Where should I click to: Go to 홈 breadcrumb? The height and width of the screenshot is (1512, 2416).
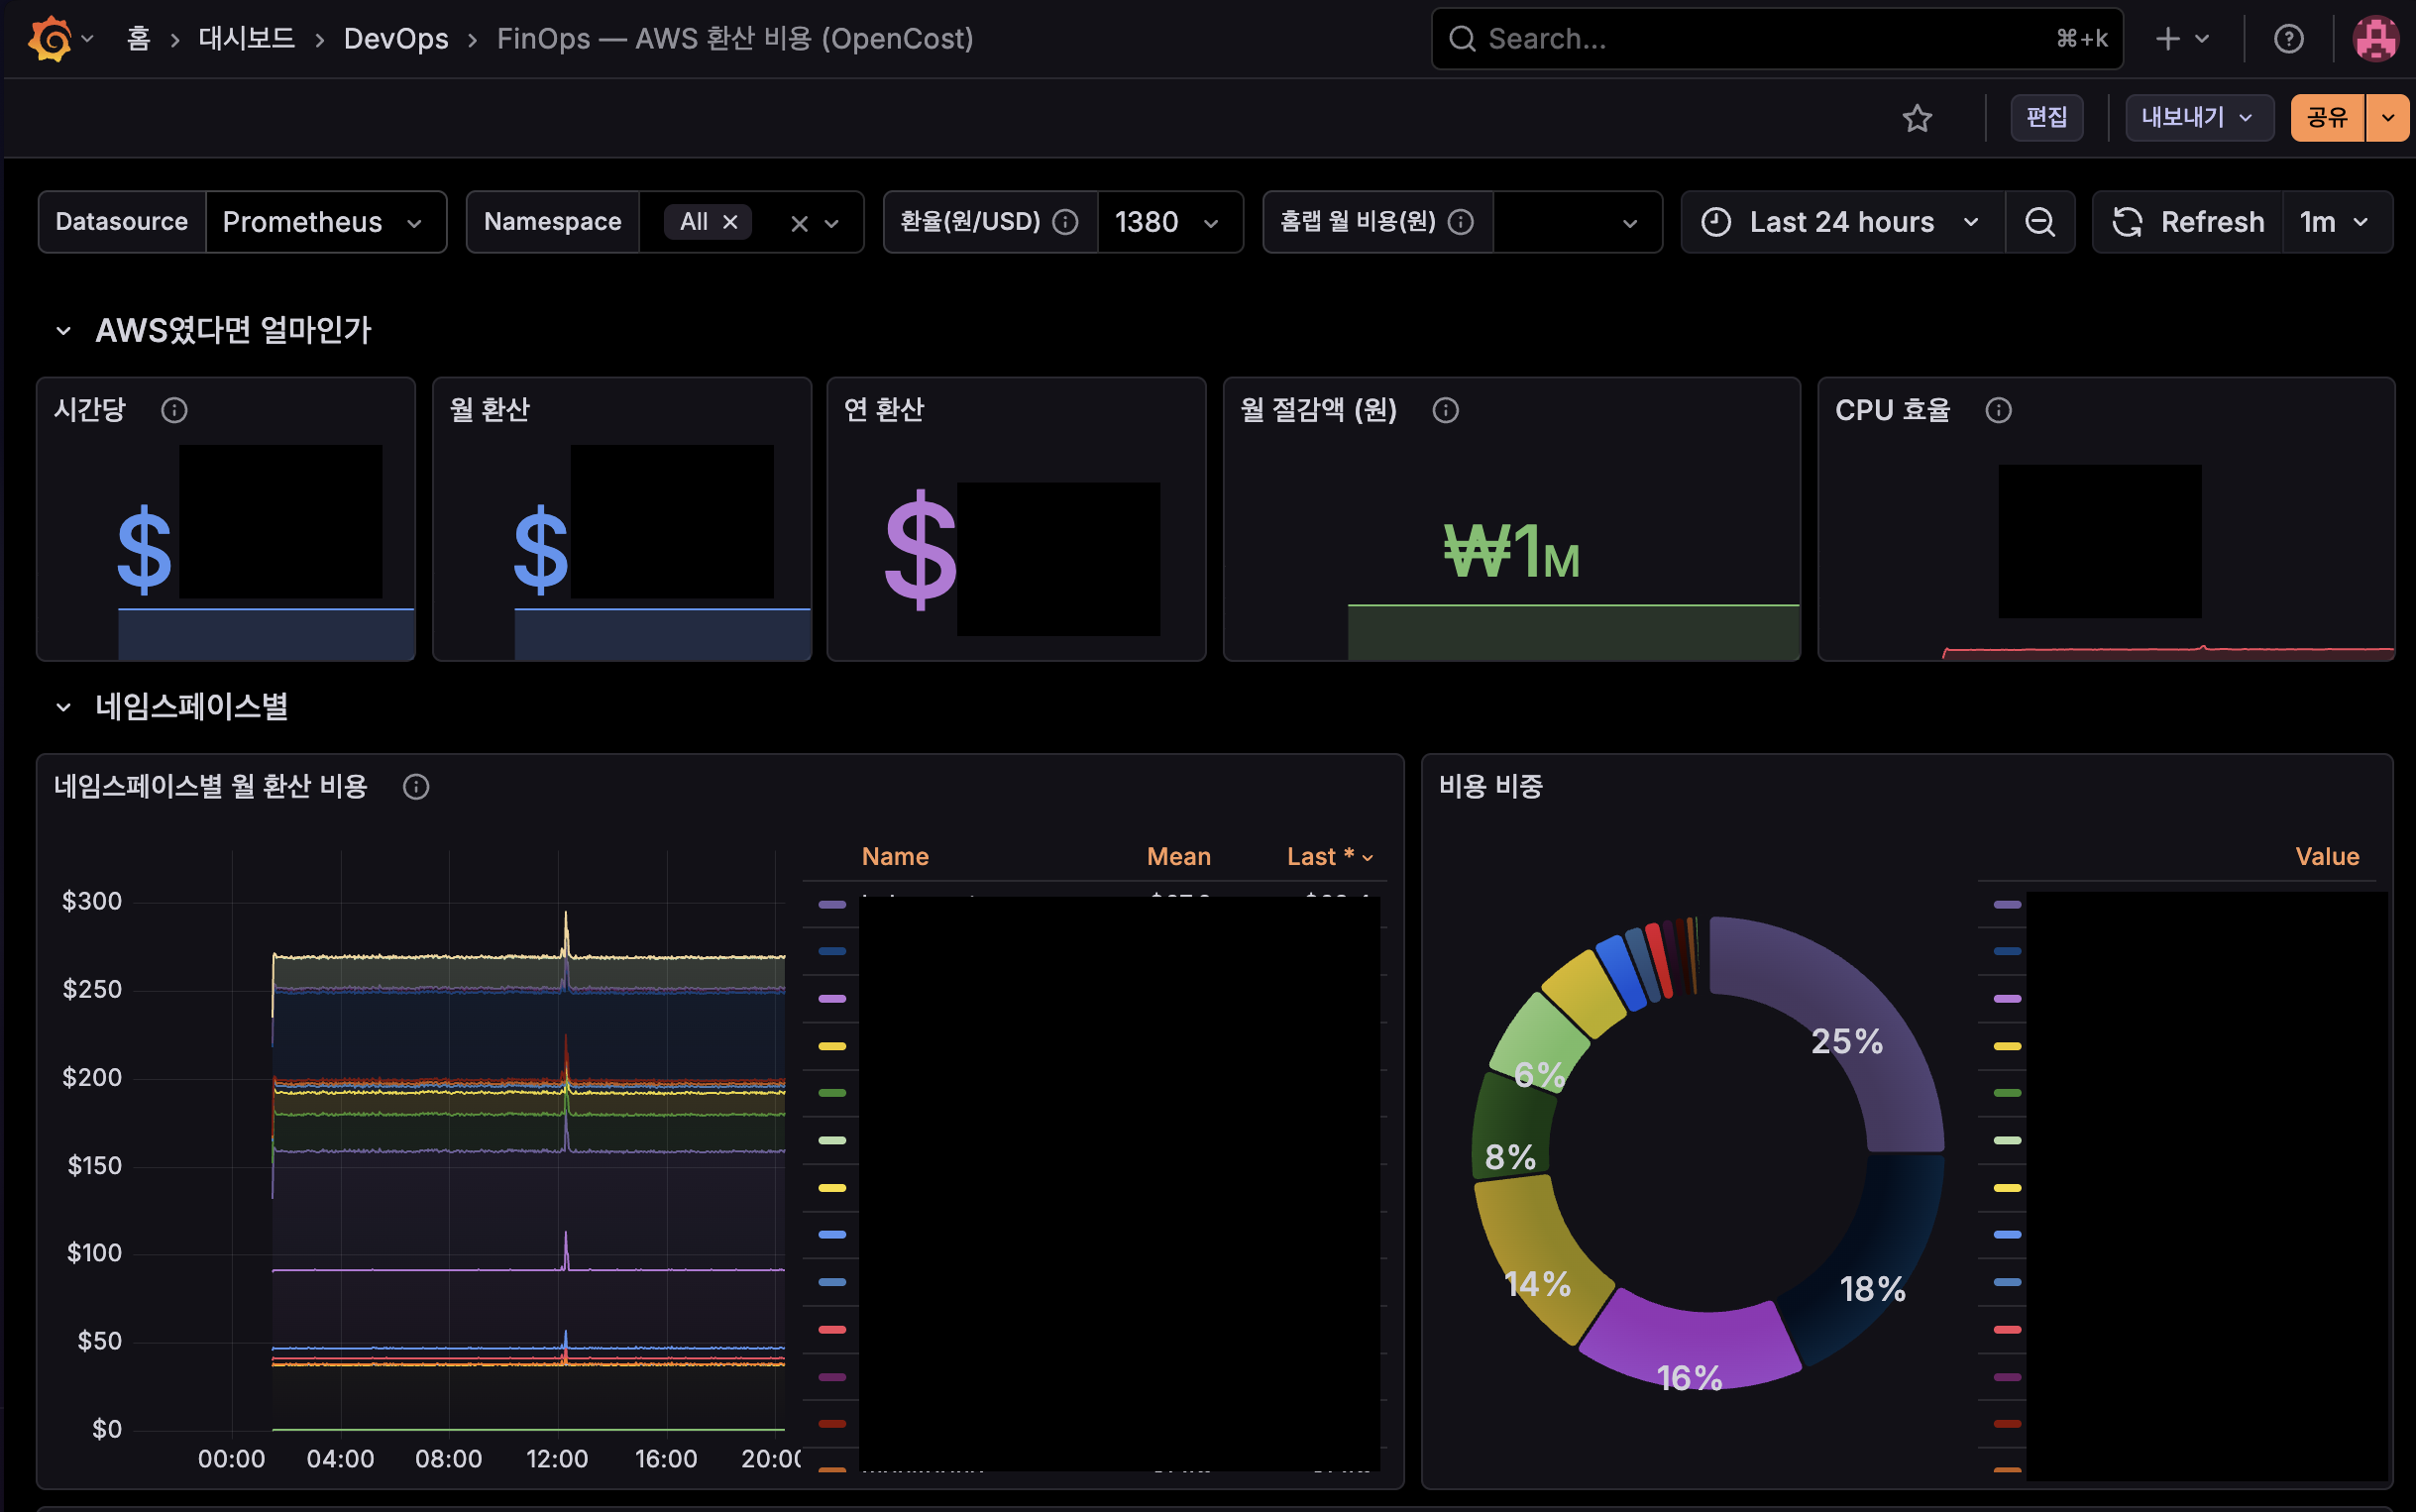point(139,39)
